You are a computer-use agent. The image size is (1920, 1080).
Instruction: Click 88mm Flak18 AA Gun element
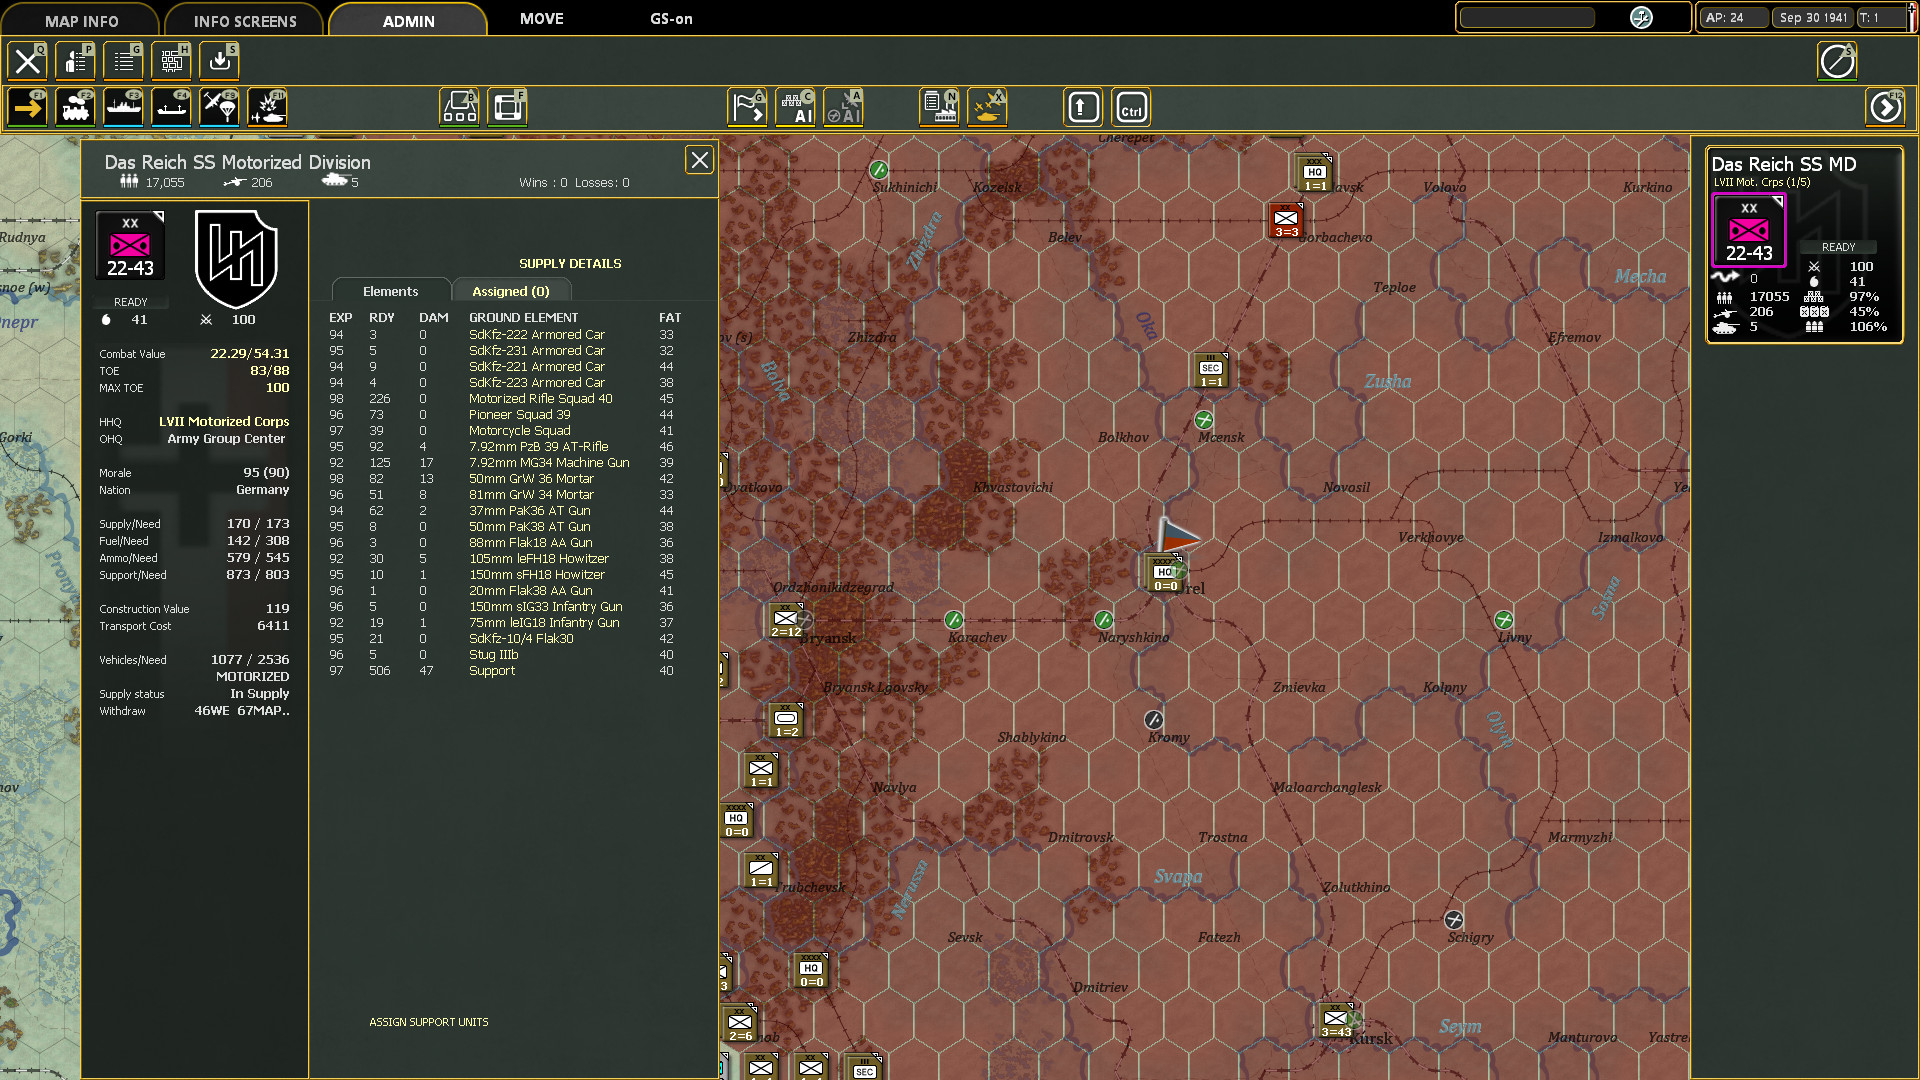coord(531,543)
